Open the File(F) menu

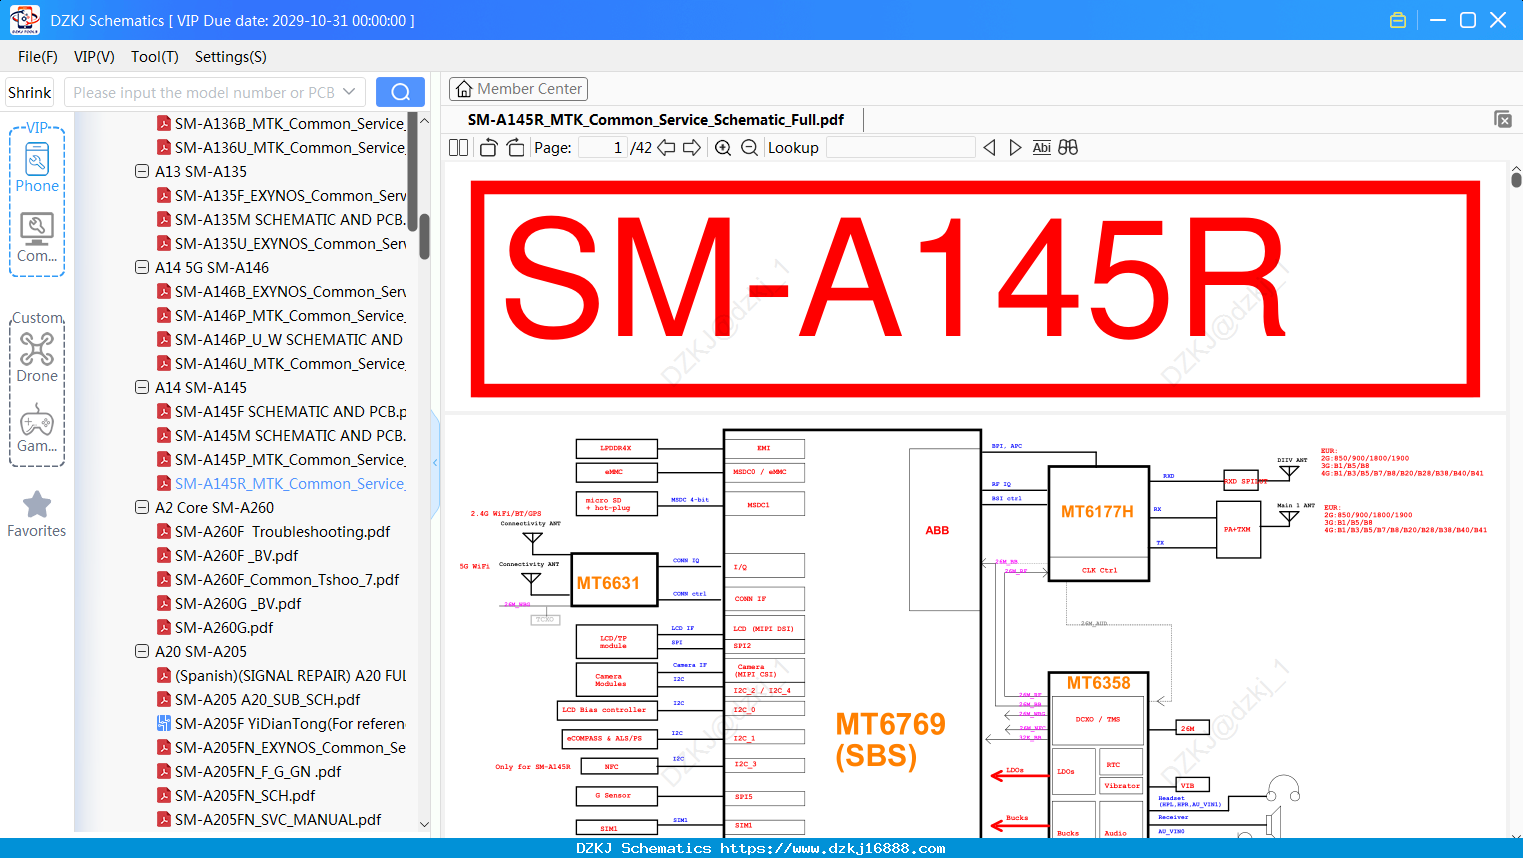click(x=38, y=57)
